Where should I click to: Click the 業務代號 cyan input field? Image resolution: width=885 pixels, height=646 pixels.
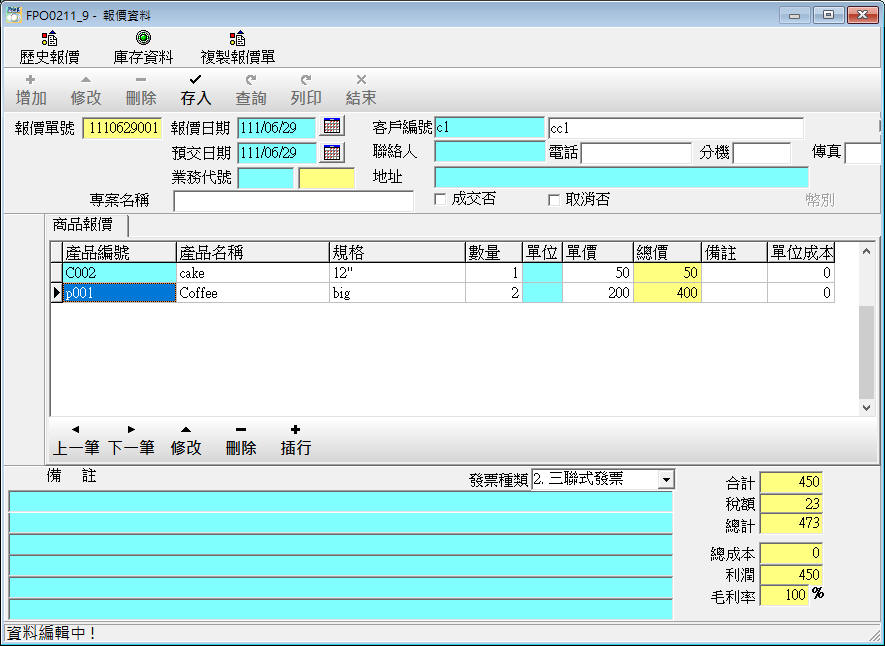[266, 178]
